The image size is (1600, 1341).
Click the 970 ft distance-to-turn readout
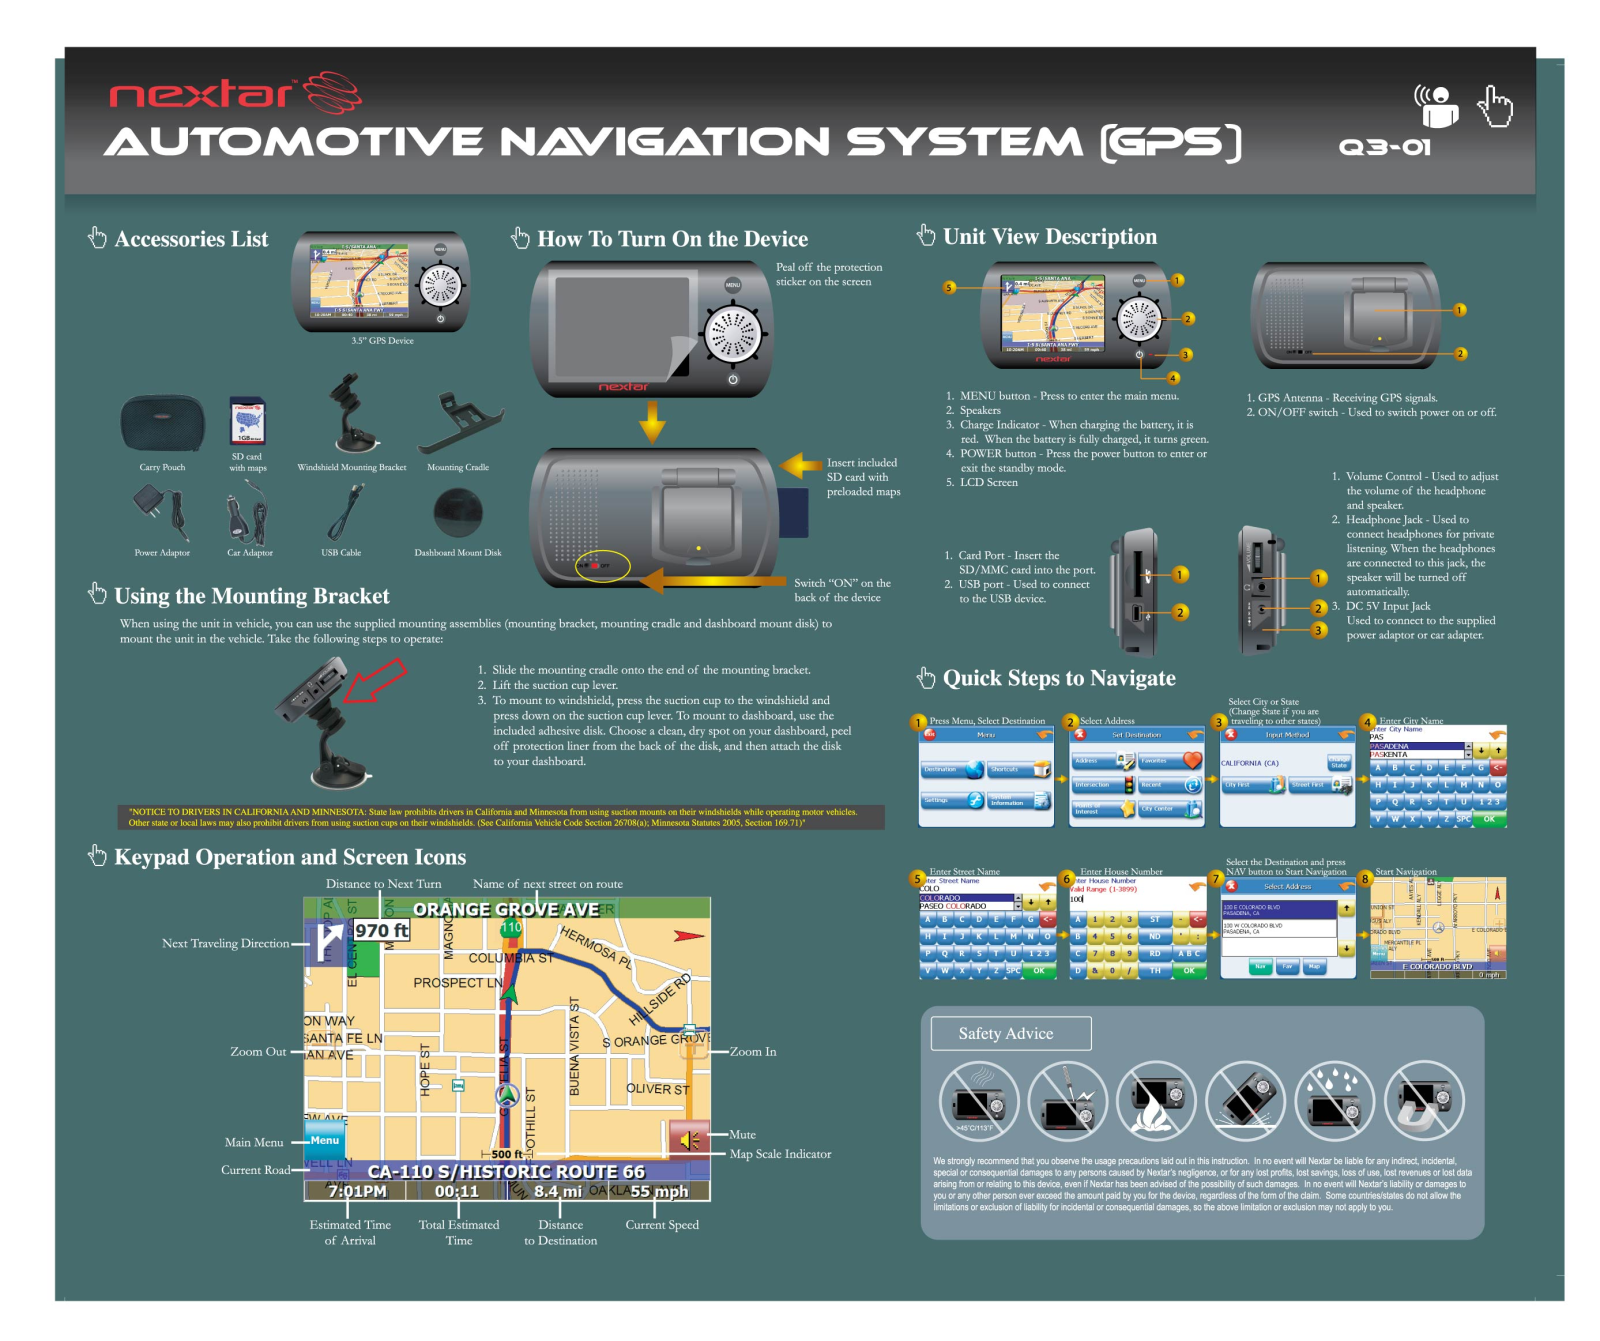coord(382,931)
